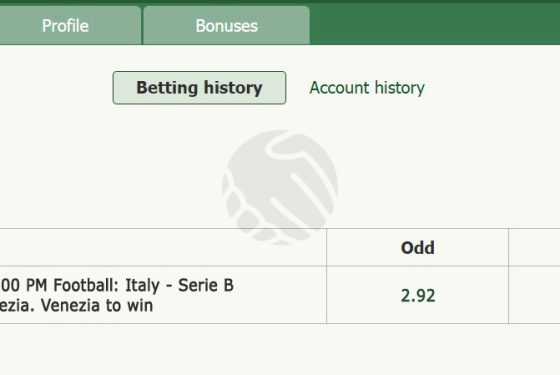Image resolution: width=560 pixels, height=375 pixels.
Task: Click the handshake football watermark logo
Action: point(280,188)
